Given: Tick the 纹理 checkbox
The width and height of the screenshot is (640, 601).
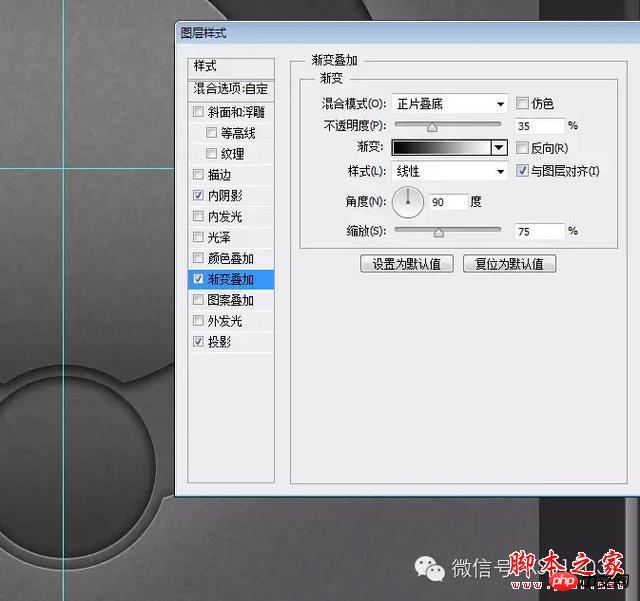Looking at the screenshot, I should point(211,153).
